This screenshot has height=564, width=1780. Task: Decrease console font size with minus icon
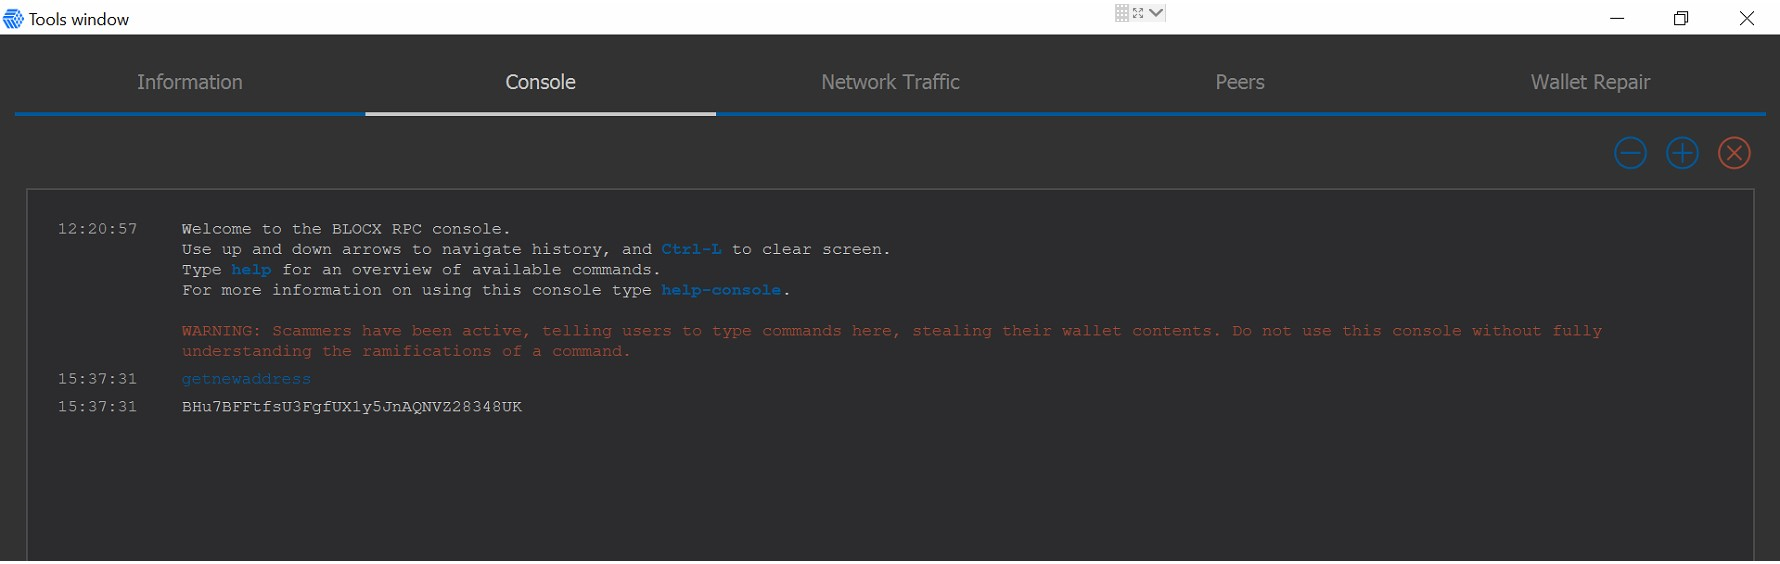pyautogui.click(x=1630, y=153)
